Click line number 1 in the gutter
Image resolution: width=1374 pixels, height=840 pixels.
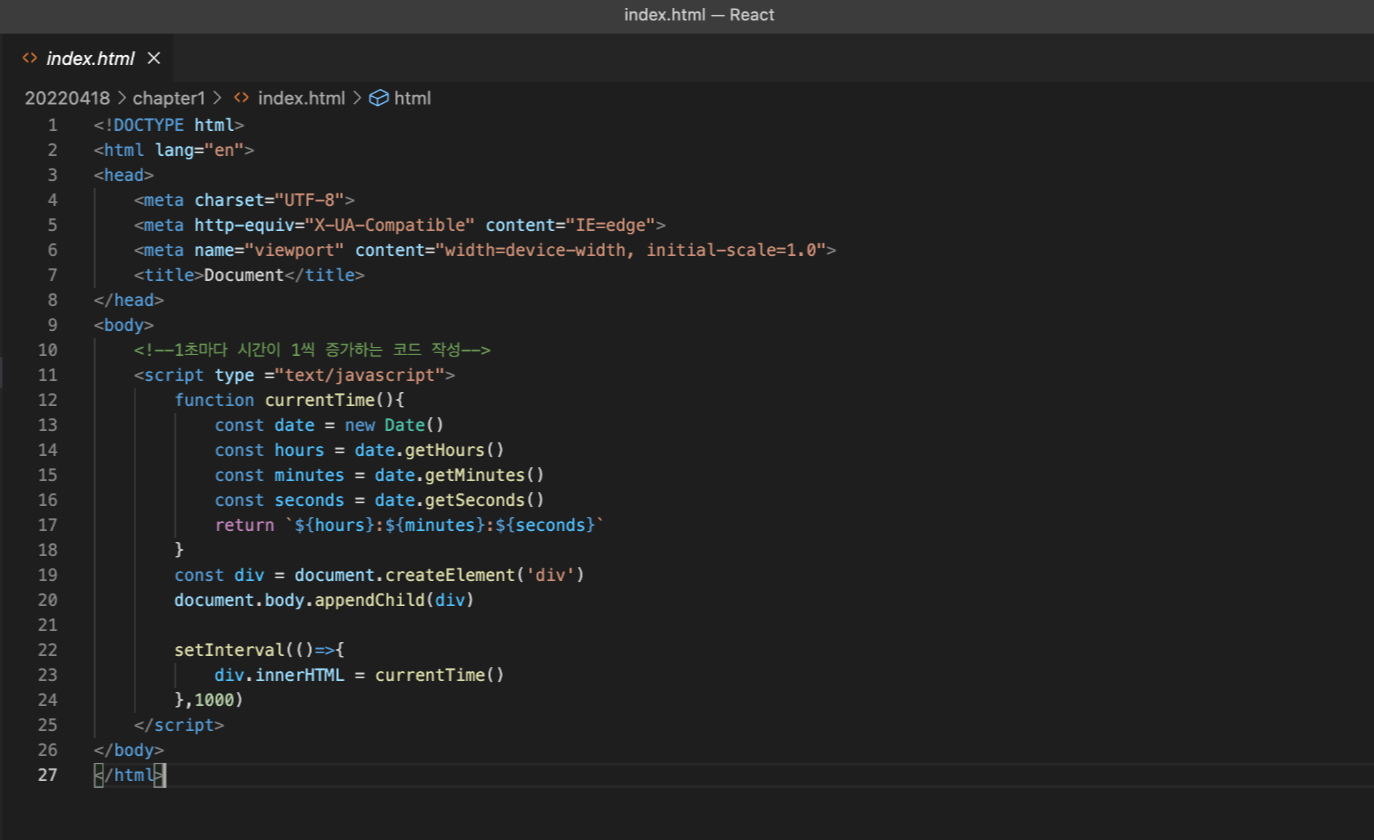click(52, 125)
